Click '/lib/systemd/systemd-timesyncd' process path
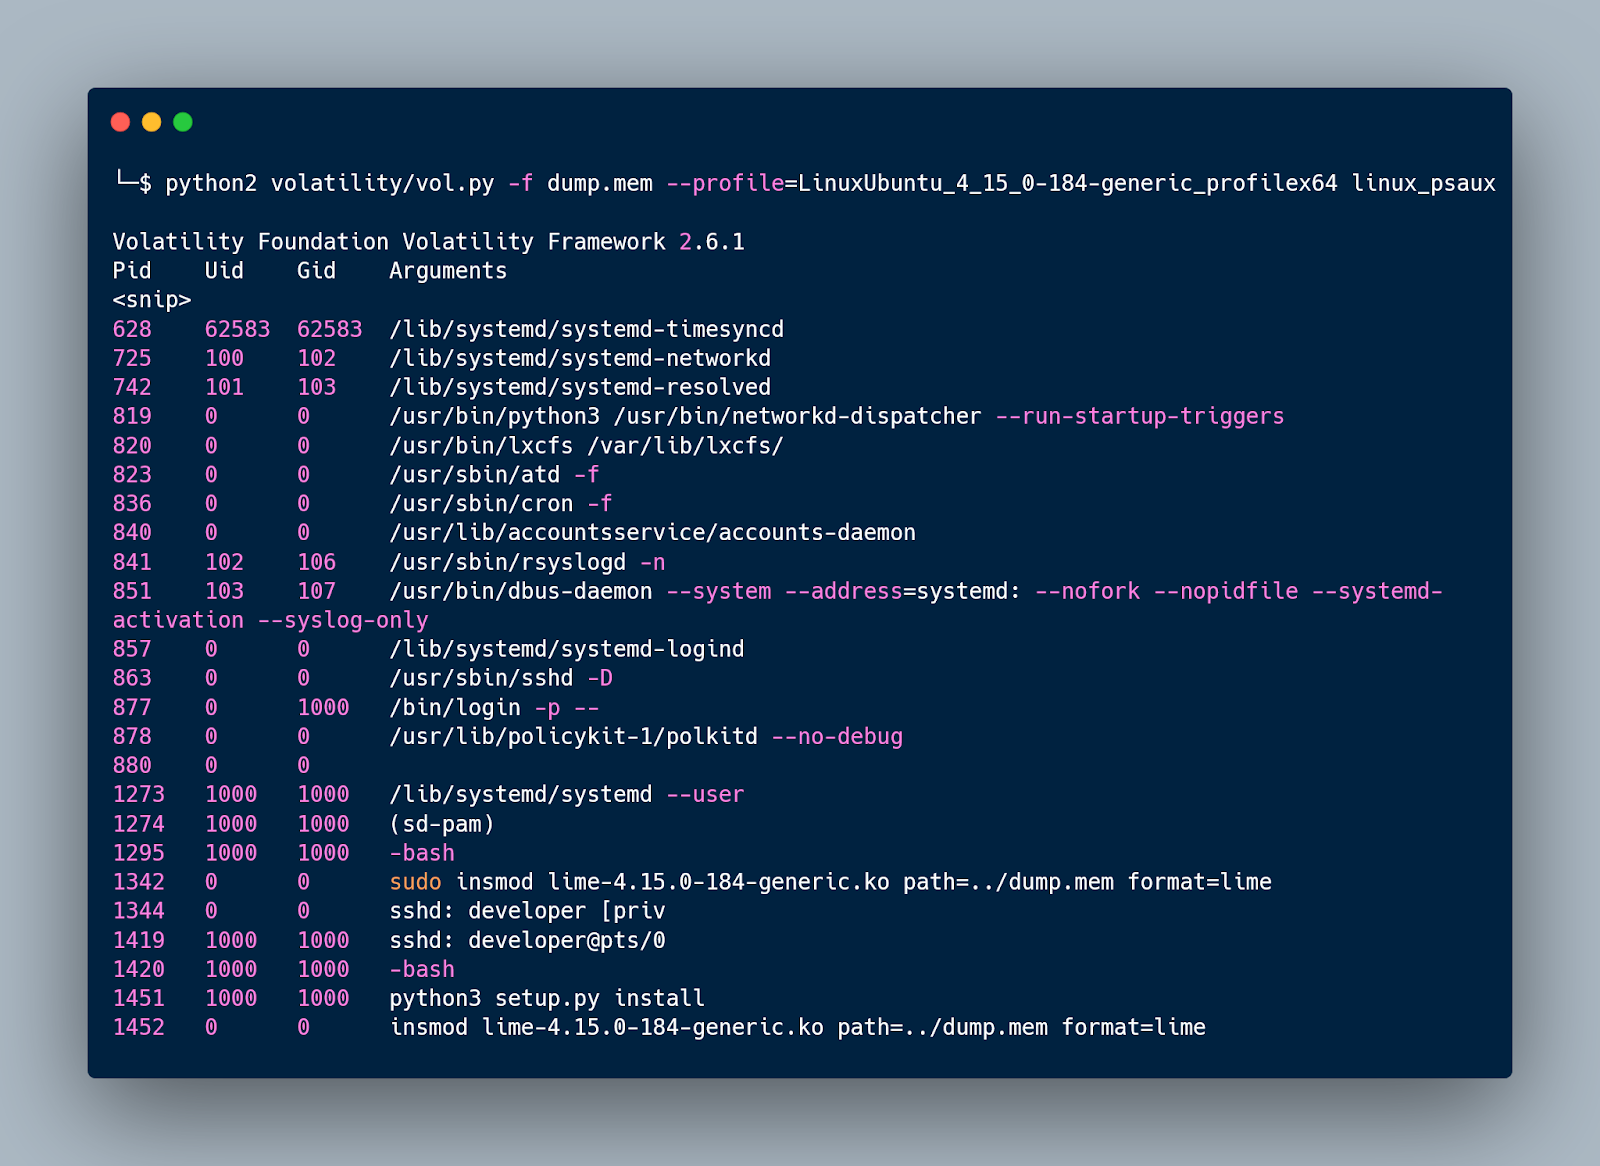The image size is (1600, 1166). point(587,329)
